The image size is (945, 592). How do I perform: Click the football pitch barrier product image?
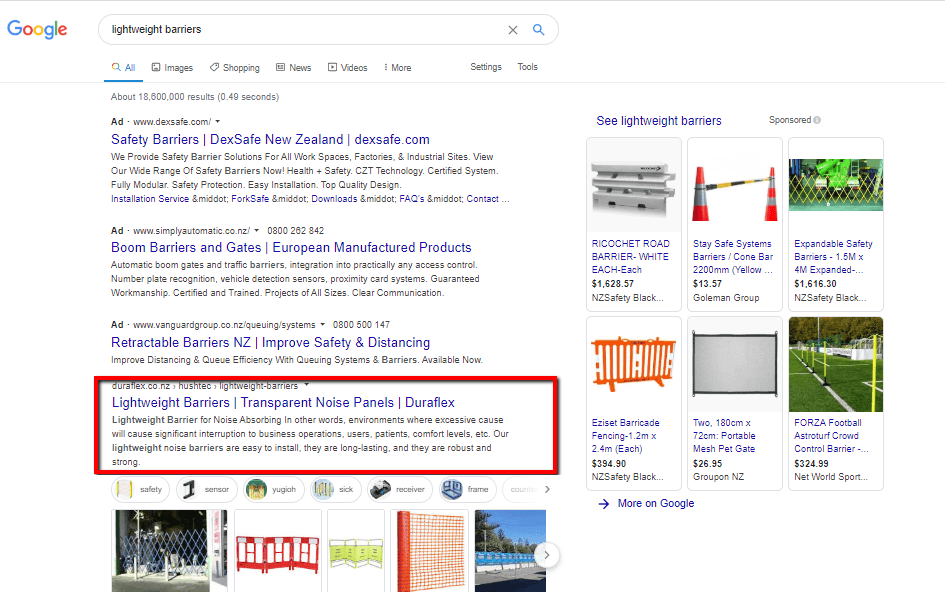(836, 365)
